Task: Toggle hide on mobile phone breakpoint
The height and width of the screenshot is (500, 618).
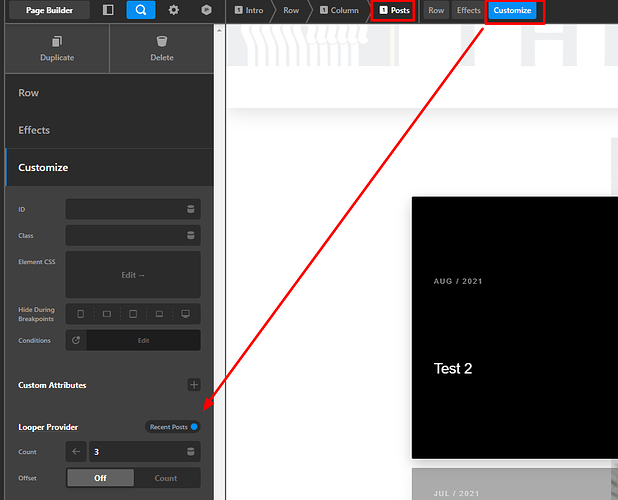Action: click(x=80, y=314)
